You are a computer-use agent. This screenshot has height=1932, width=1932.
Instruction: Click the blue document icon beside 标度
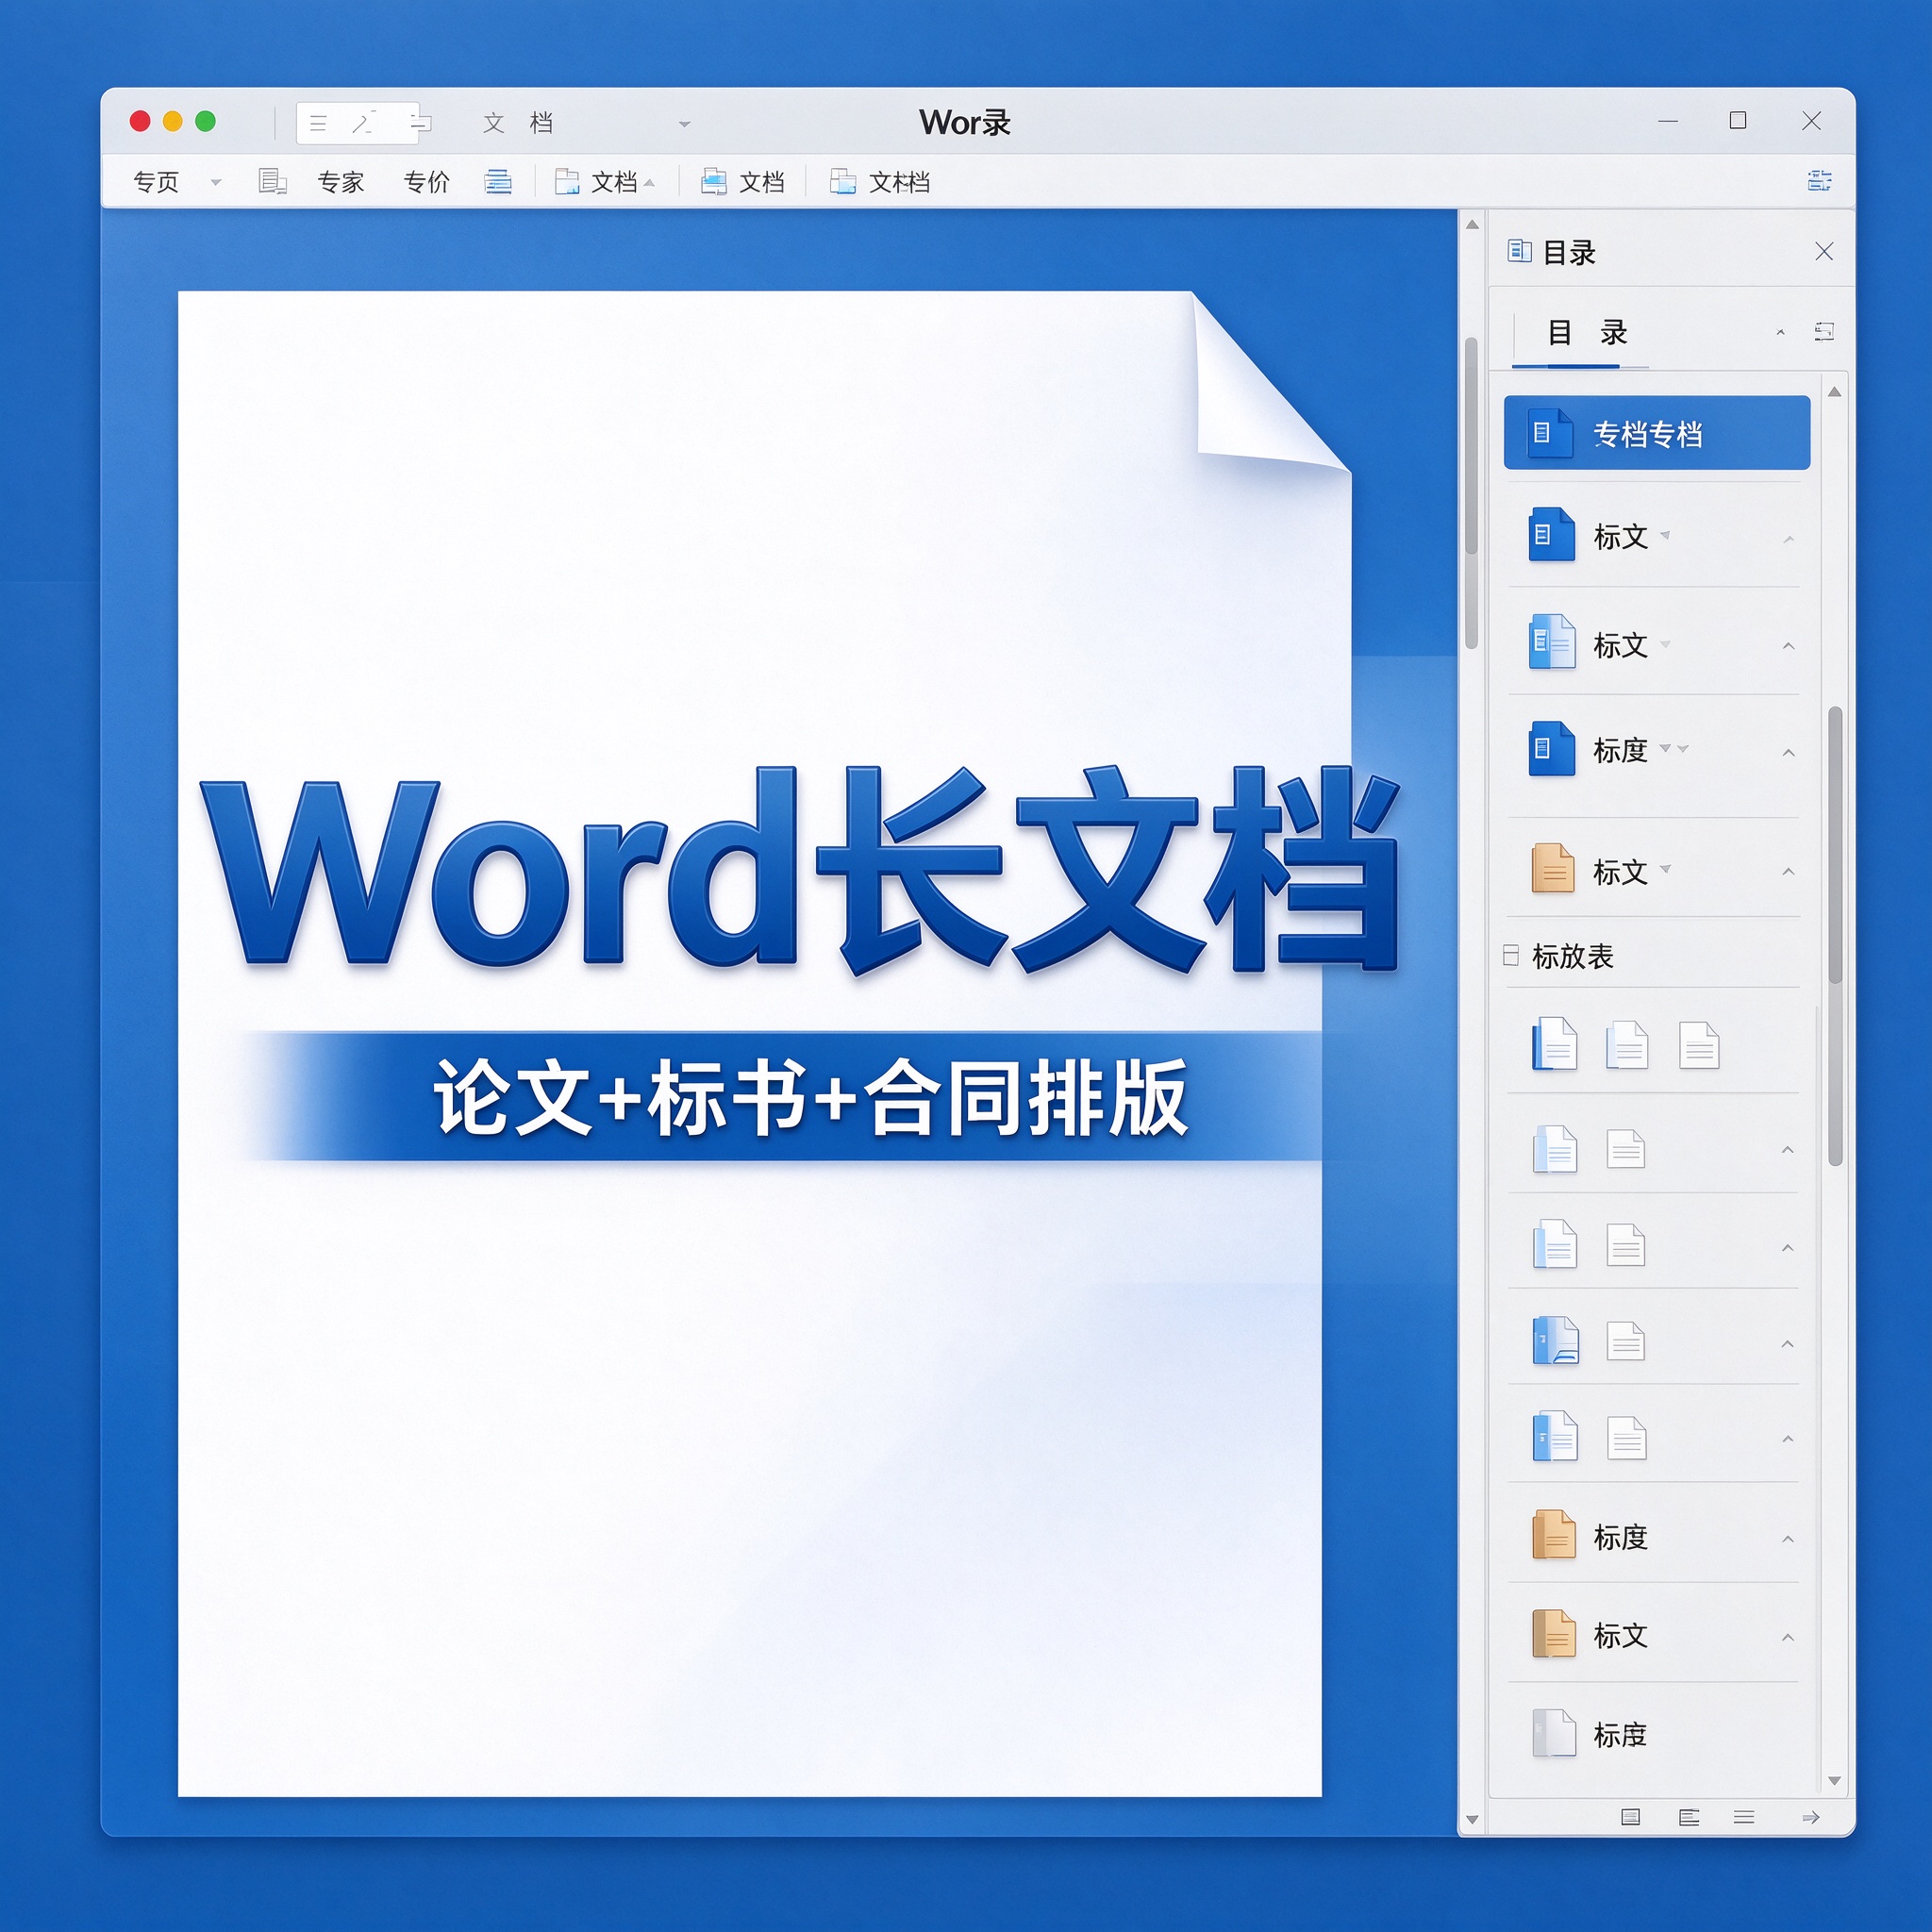pyautogui.click(x=1552, y=749)
